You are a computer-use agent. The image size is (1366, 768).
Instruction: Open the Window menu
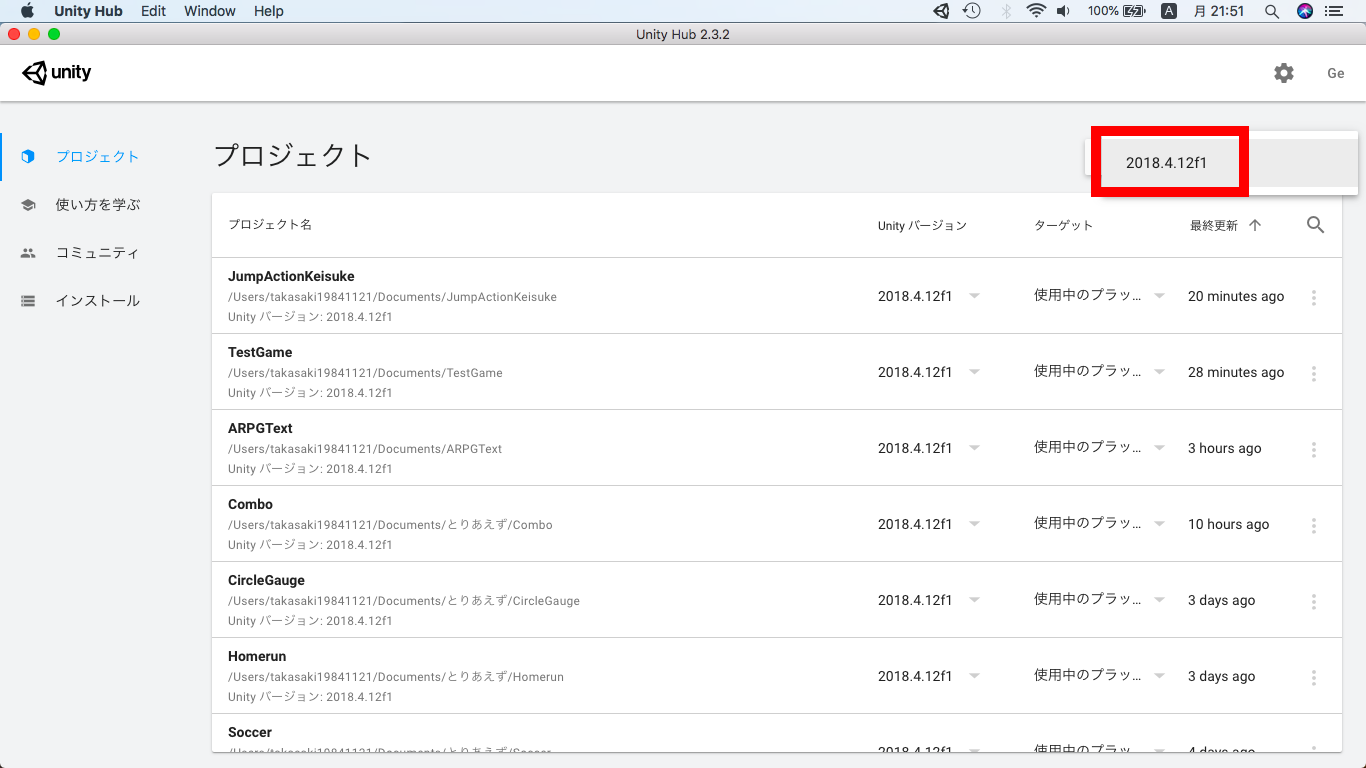point(210,11)
